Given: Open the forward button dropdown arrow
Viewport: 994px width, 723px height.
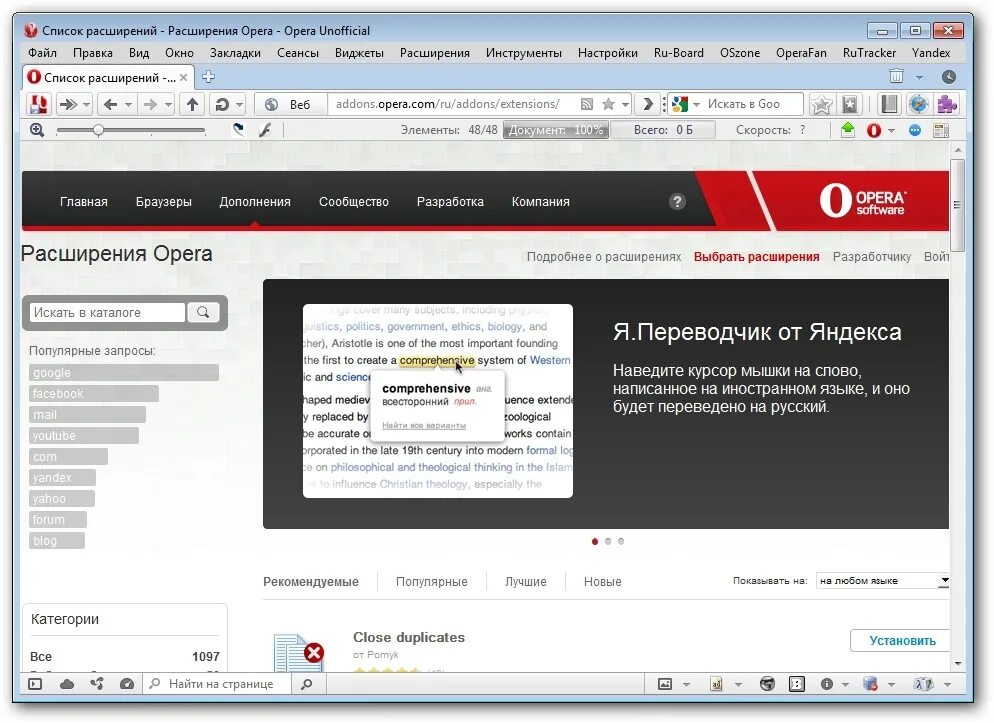Looking at the screenshot, I should tap(166, 104).
